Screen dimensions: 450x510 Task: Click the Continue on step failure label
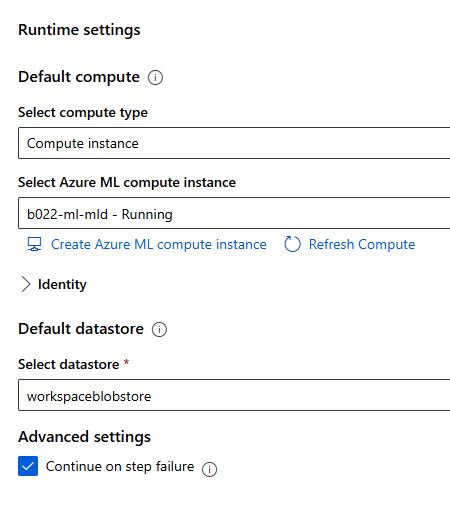pos(120,466)
